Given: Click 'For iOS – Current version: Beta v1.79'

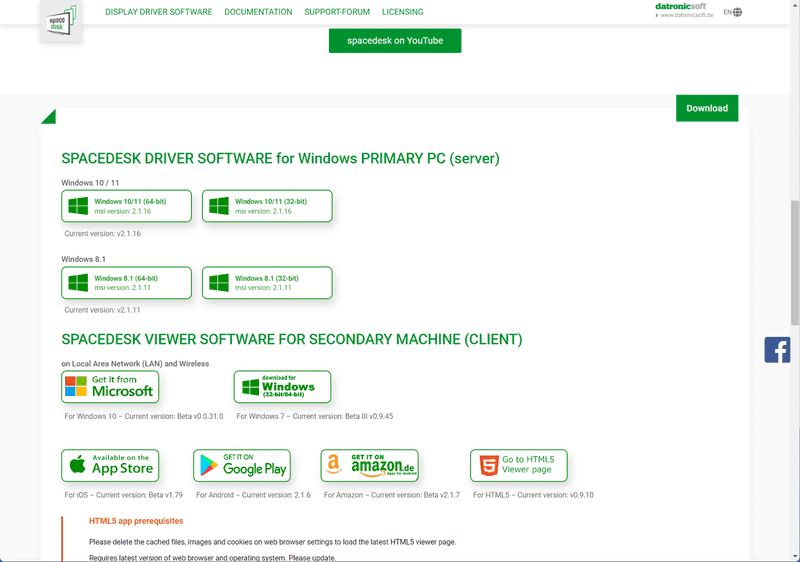Looking at the screenshot, I should point(123,495).
